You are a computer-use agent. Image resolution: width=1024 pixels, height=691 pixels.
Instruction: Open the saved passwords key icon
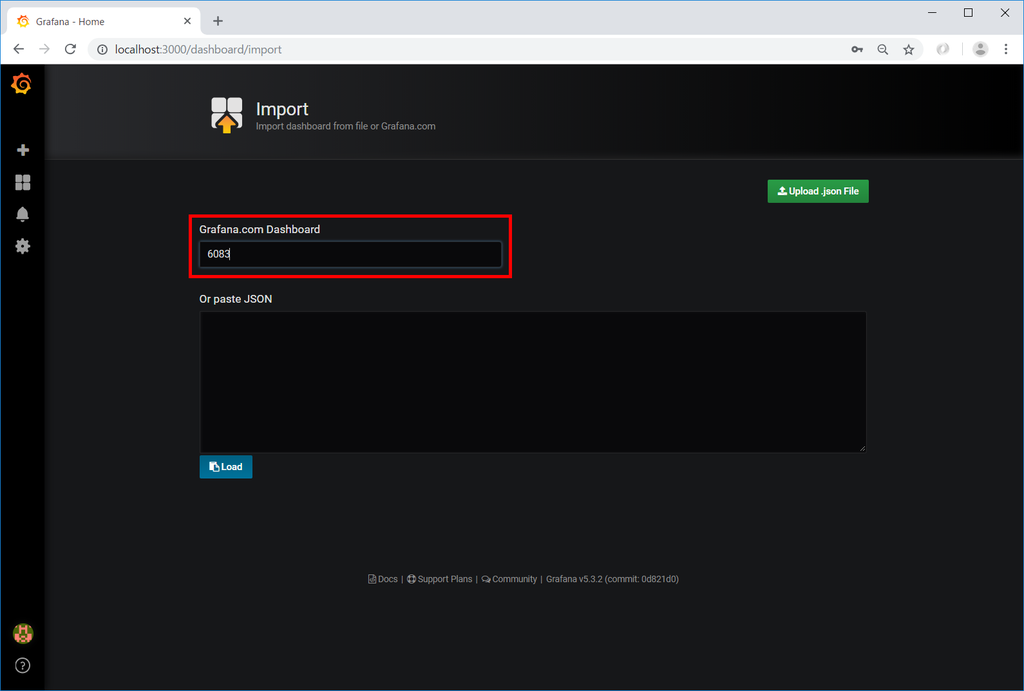pyautogui.click(x=857, y=50)
